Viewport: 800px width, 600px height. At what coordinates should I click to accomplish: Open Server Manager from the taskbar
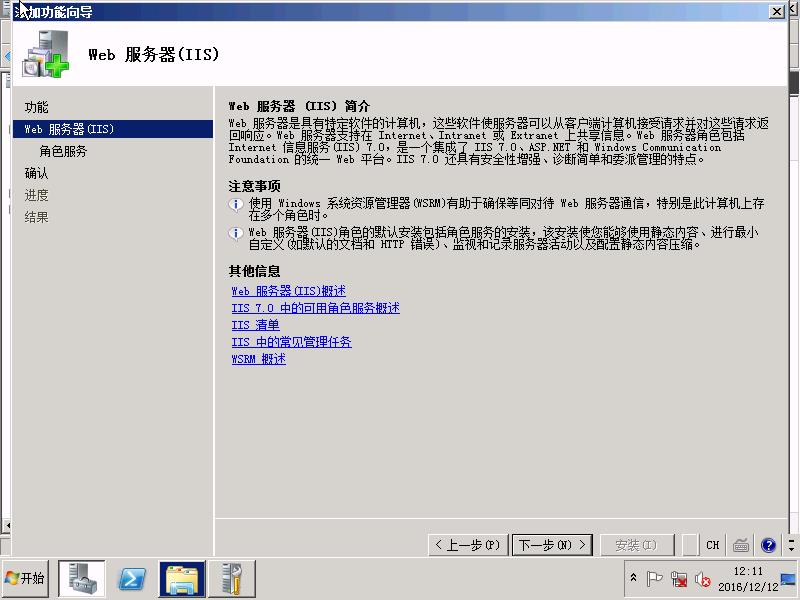tap(82, 579)
